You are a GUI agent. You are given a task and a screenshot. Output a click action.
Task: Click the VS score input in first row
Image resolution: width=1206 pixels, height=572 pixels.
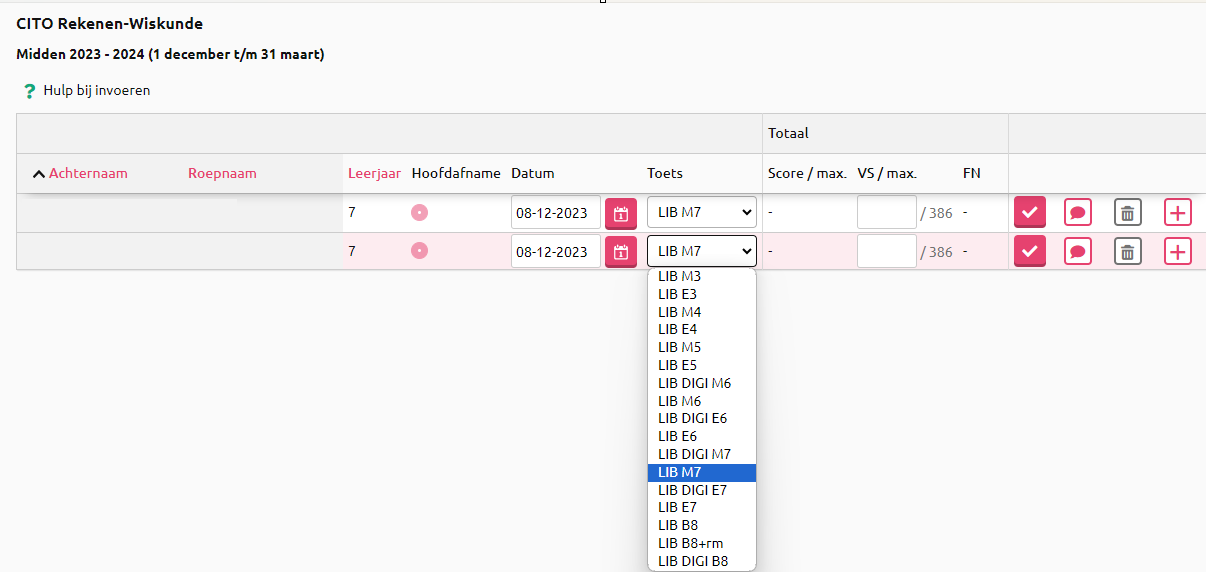[x=887, y=212]
